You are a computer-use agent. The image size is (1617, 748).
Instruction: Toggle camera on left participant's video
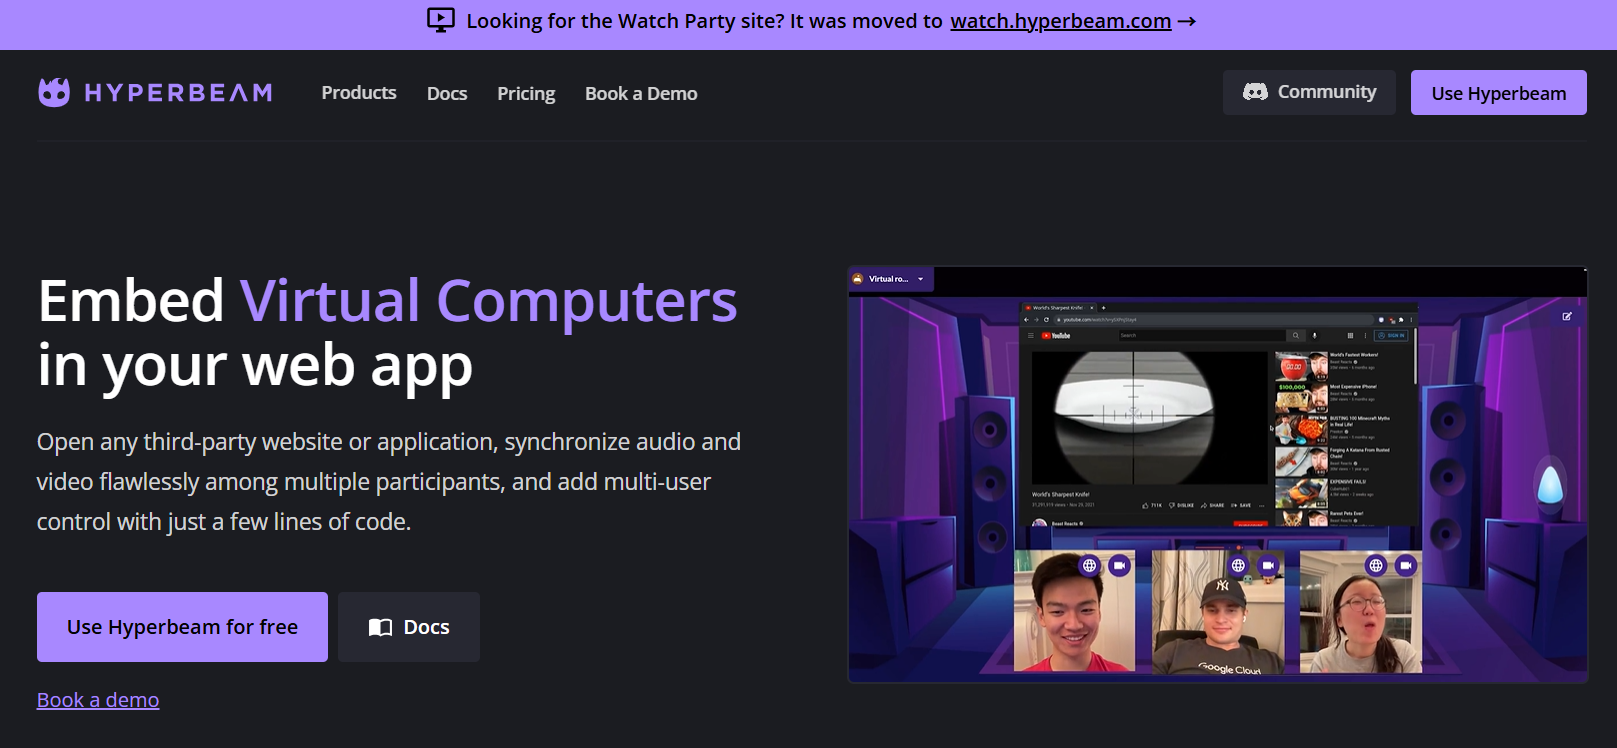tap(1119, 565)
